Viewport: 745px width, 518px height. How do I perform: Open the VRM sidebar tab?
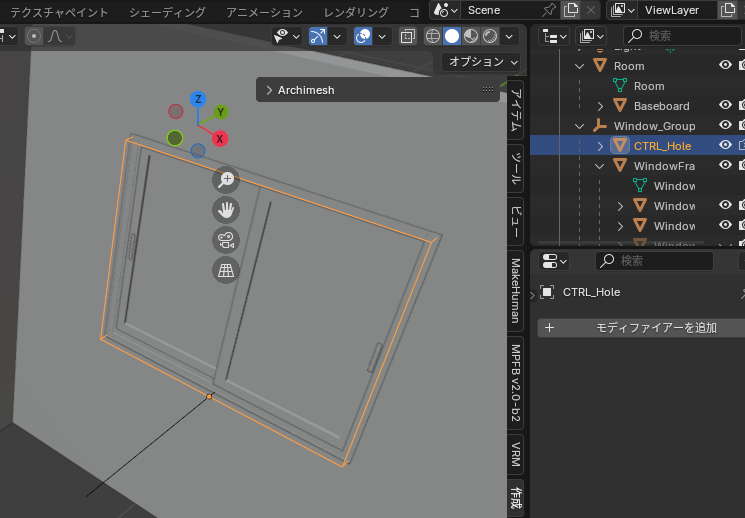(x=516, y=454)
